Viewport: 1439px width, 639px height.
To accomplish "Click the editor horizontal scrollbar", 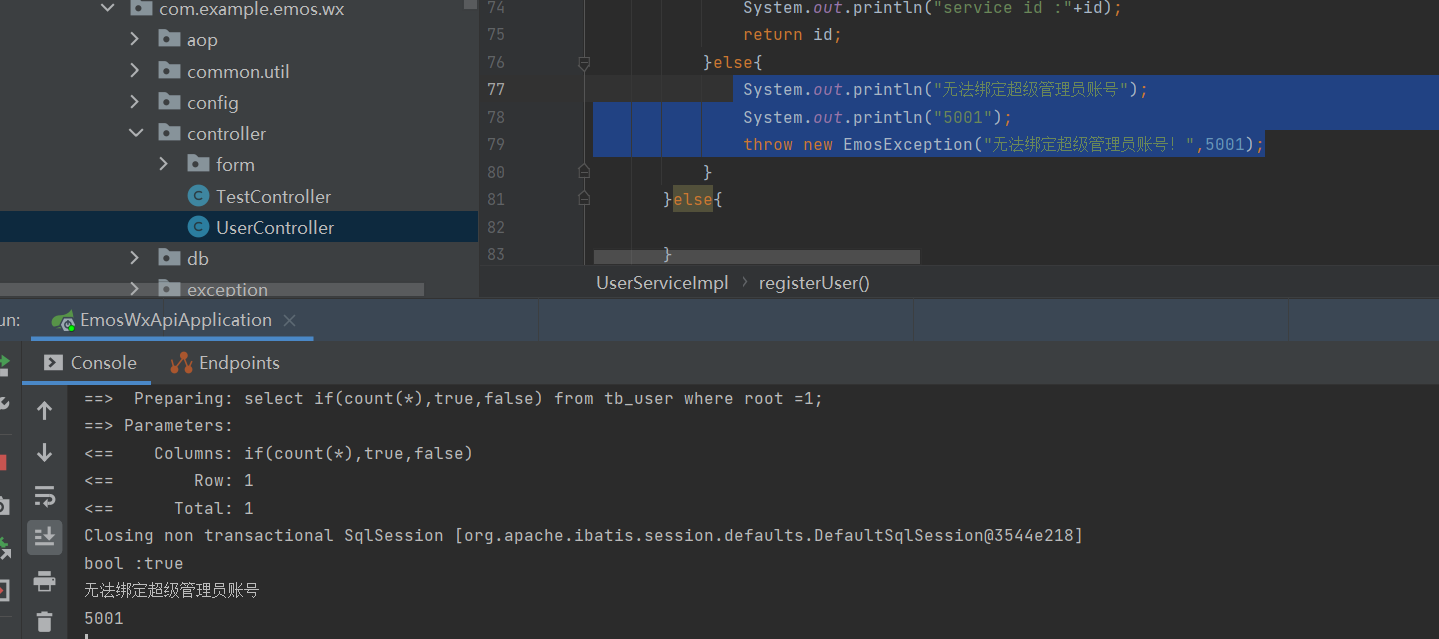I will [x=756, y=257].
